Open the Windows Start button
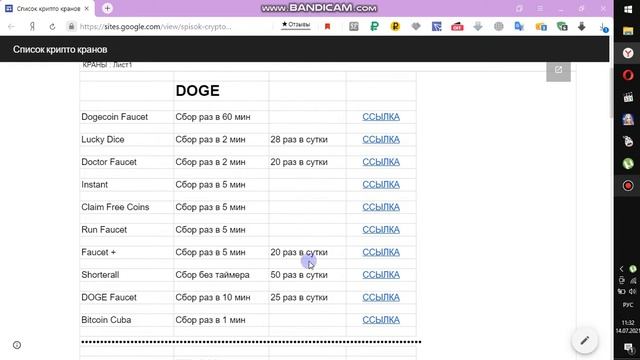The height and width of the screenshot is (360, 640). [x=628, y=9]
